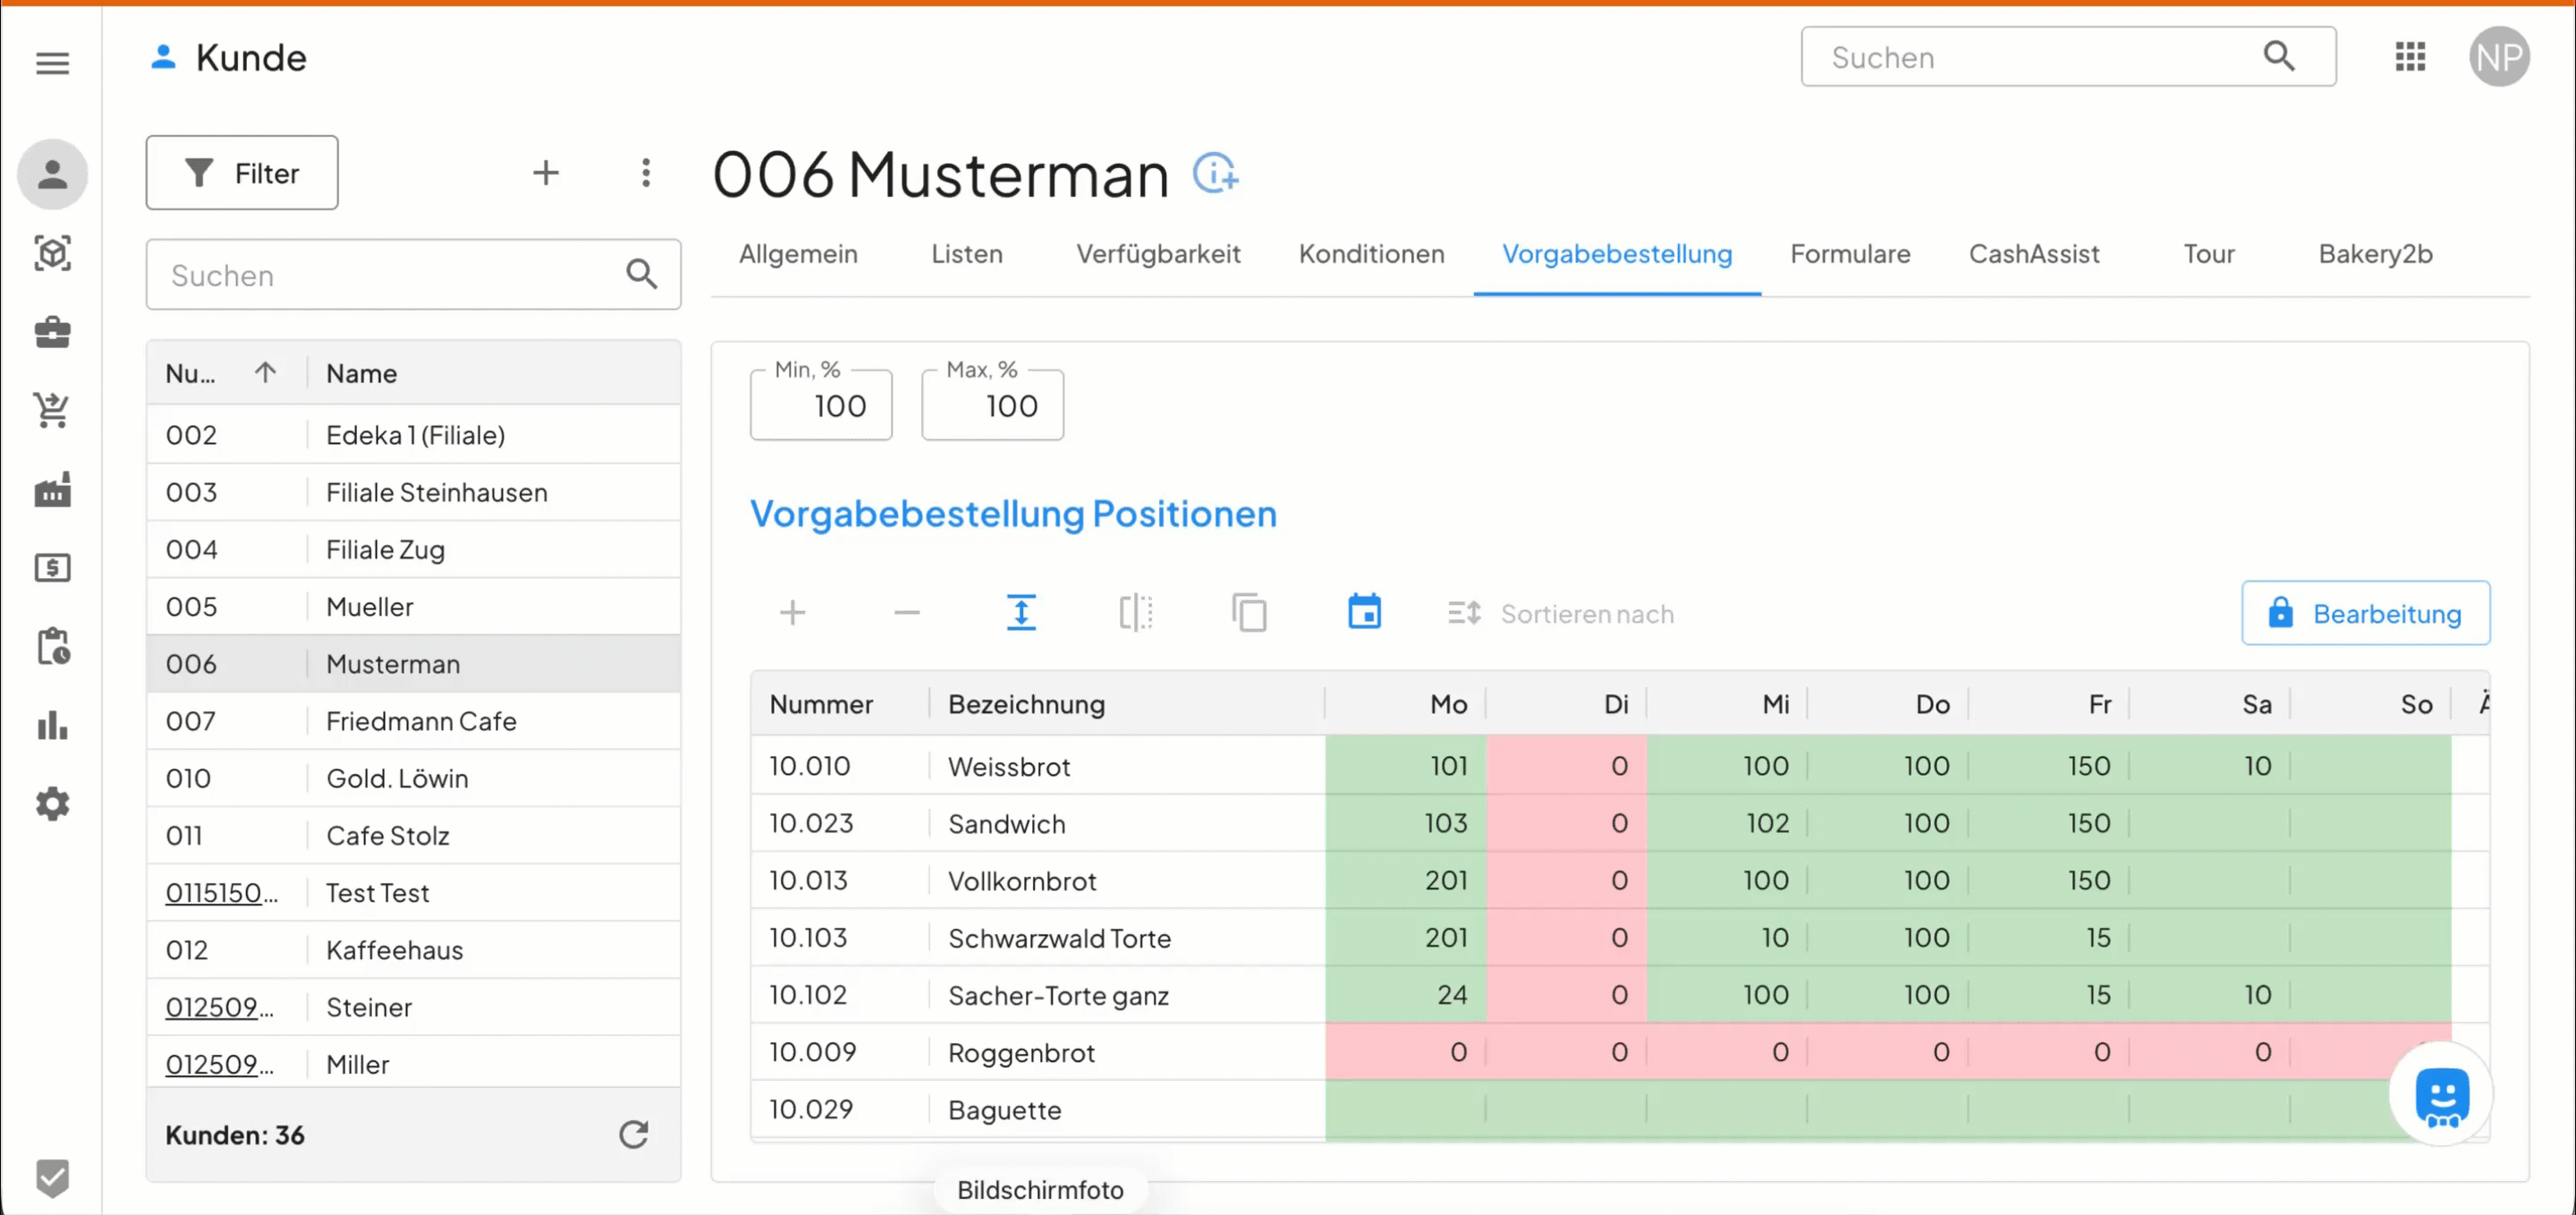
Task: Open the briefcase module in sidebar
Action: click(x=52, y=332)
